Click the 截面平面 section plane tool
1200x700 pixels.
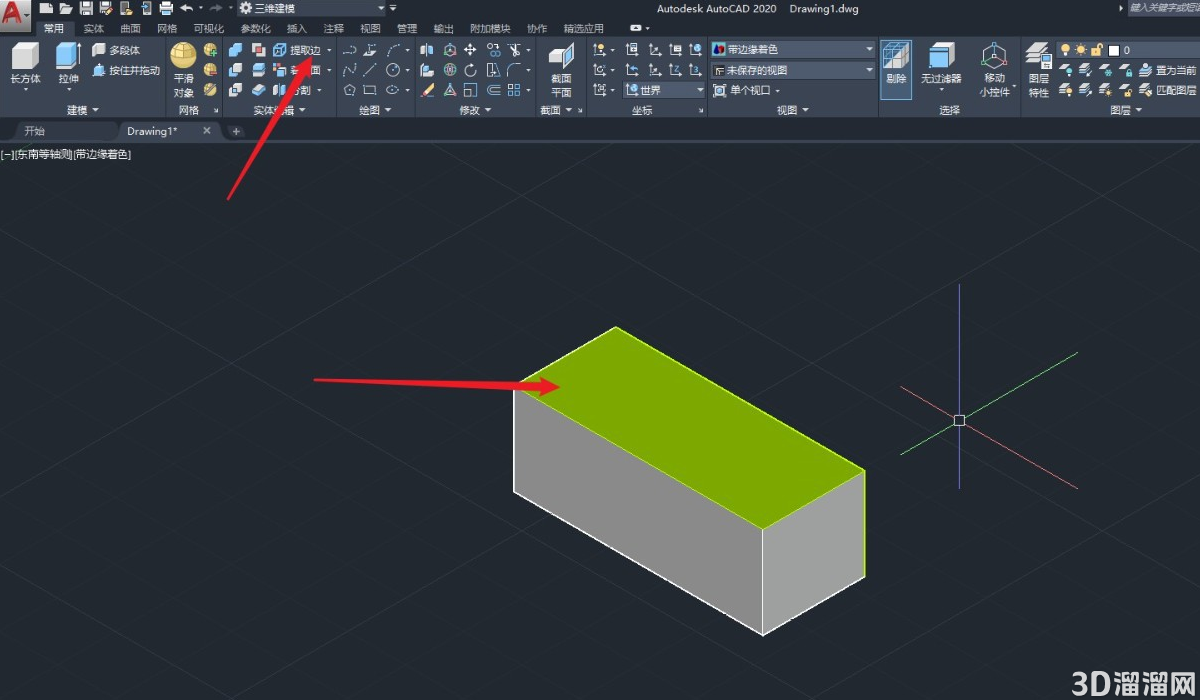point(561,69)
